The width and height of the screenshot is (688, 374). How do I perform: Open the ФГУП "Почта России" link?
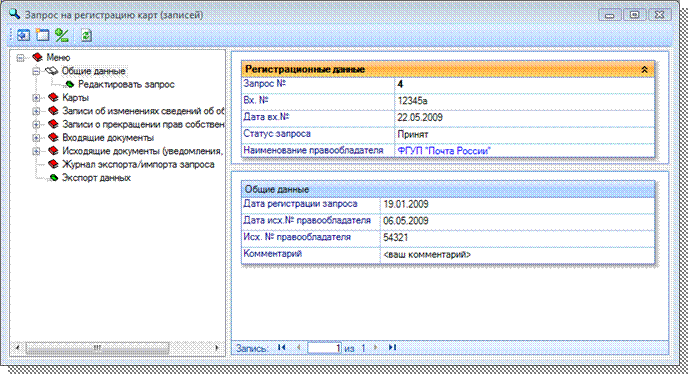pos(444,151)
